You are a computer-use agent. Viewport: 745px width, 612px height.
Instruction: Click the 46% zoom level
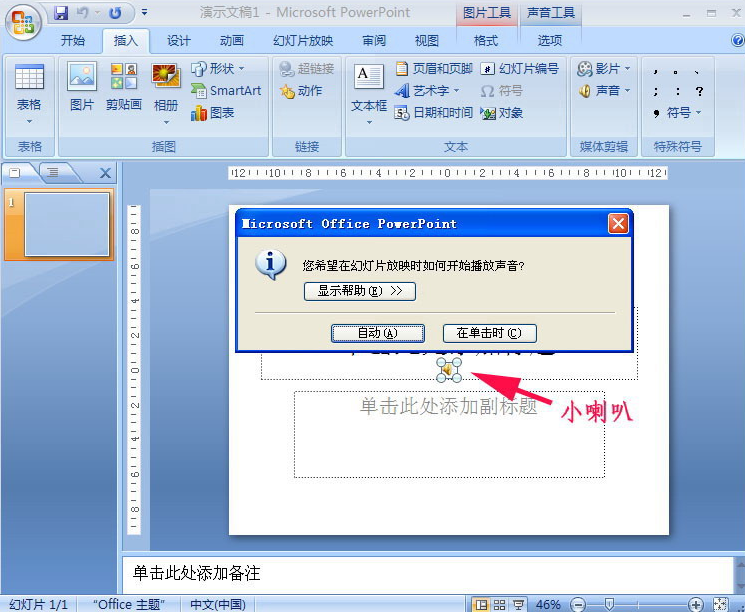click(x=548, y=604)
